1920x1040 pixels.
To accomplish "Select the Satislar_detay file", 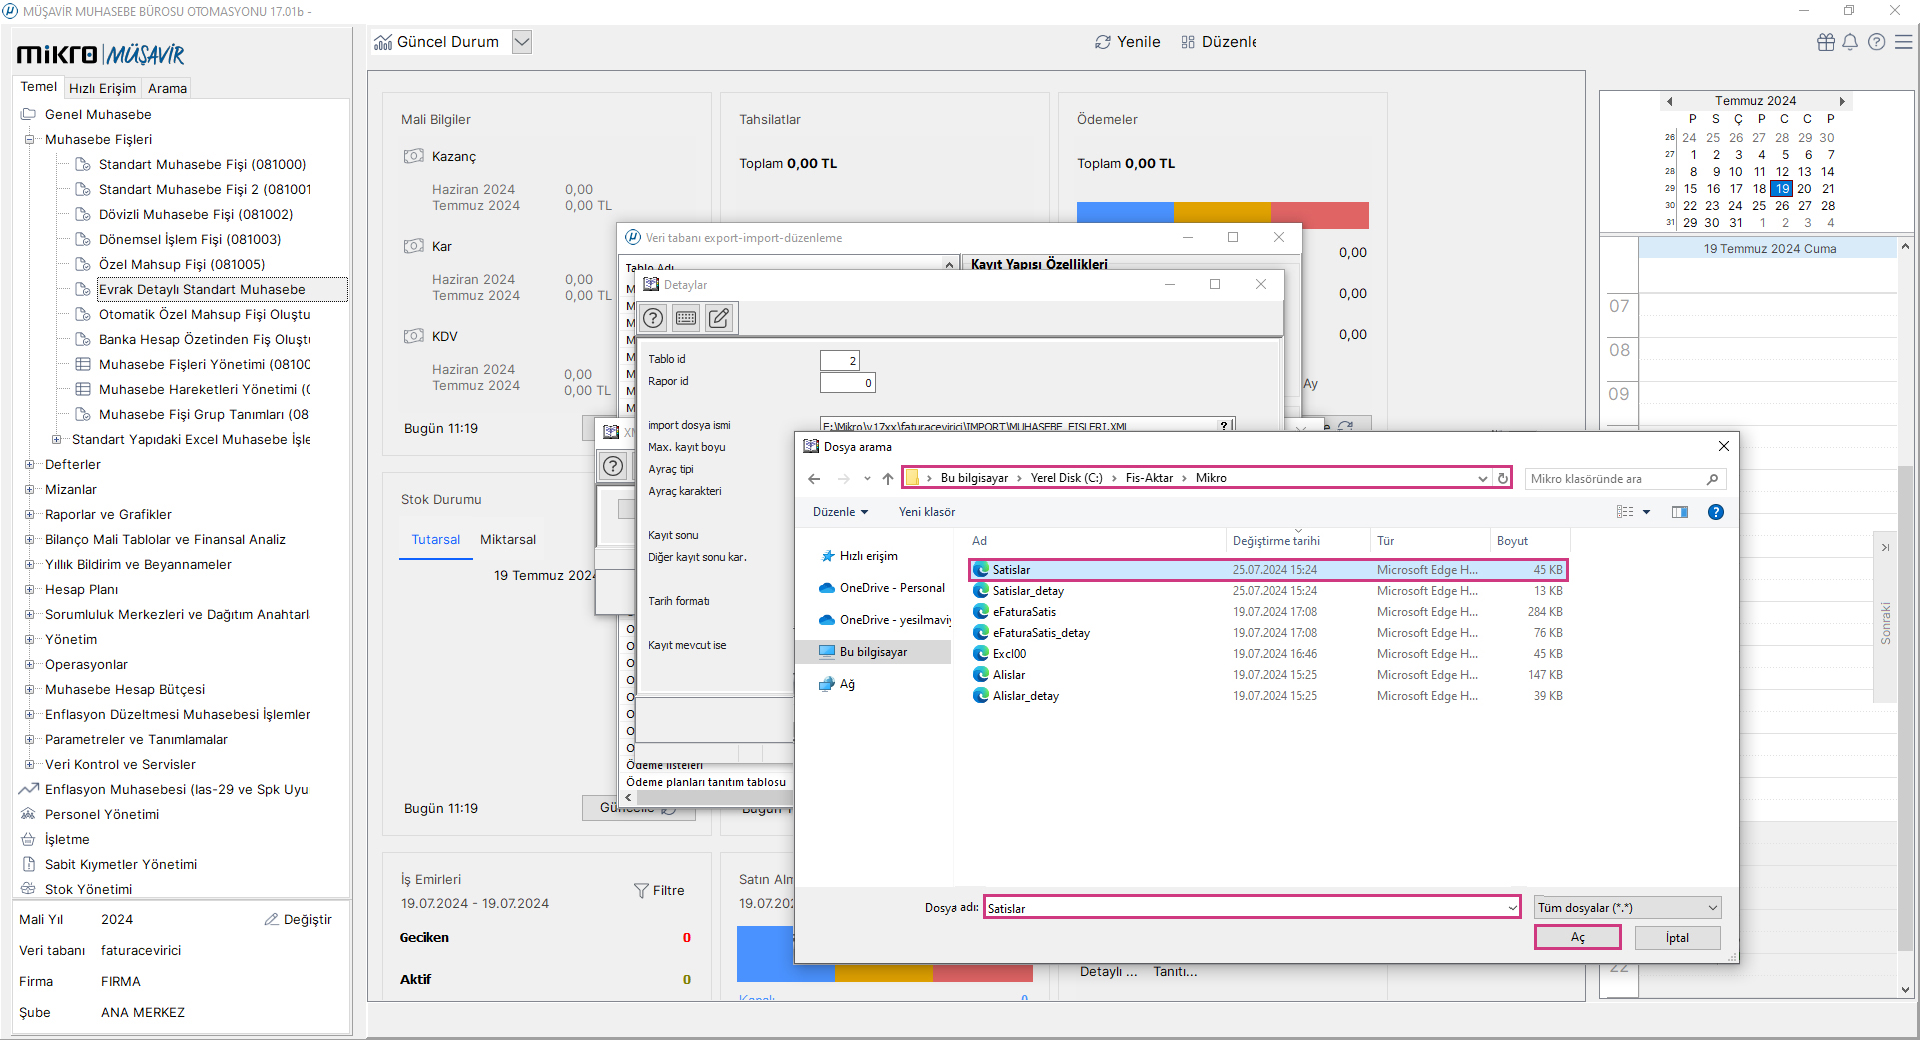I will 1028,591.
